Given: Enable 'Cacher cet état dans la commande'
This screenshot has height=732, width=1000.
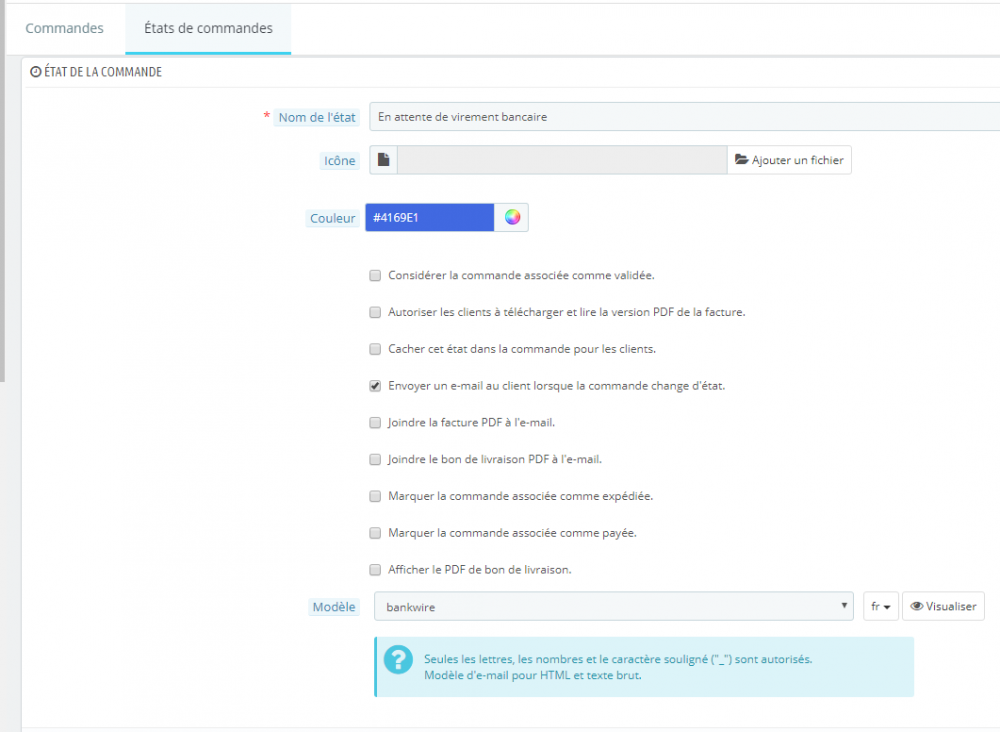Looking at the screenshot, I should 375,349.
